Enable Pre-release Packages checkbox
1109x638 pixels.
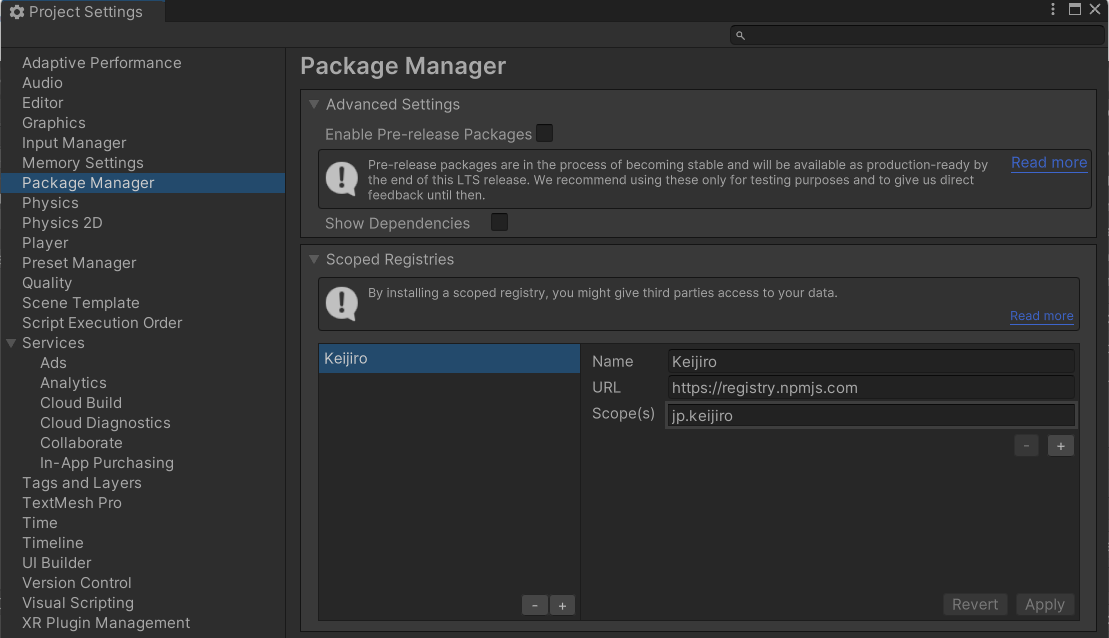(x=545, y=133)
